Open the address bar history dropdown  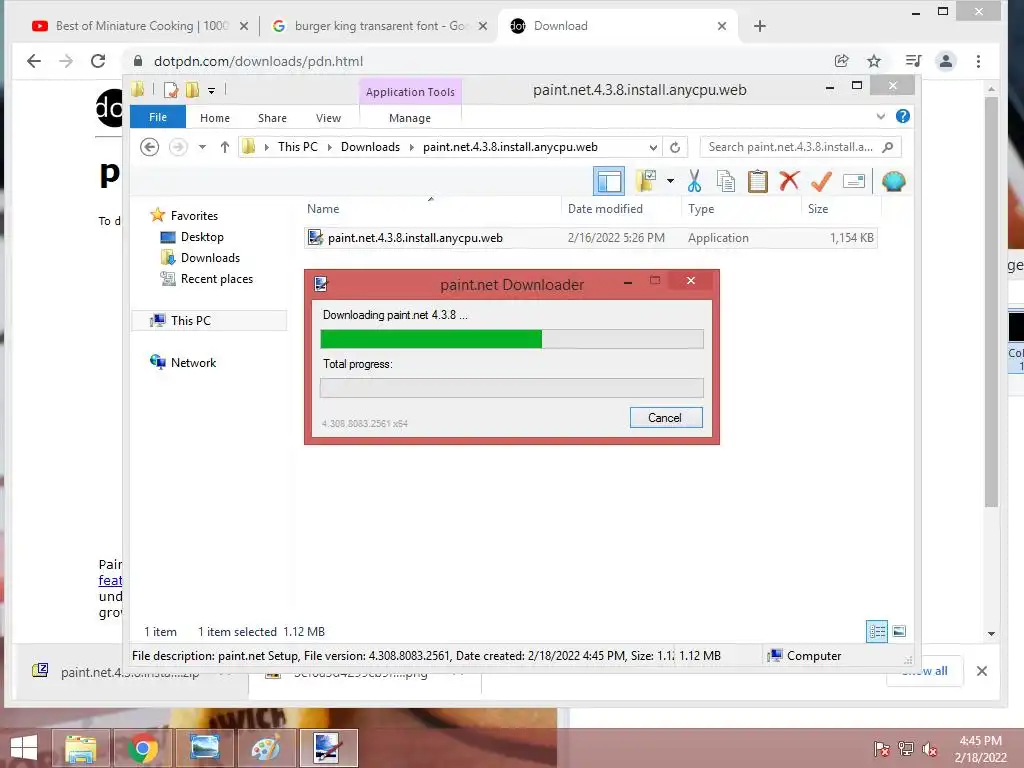coord(652,147)
